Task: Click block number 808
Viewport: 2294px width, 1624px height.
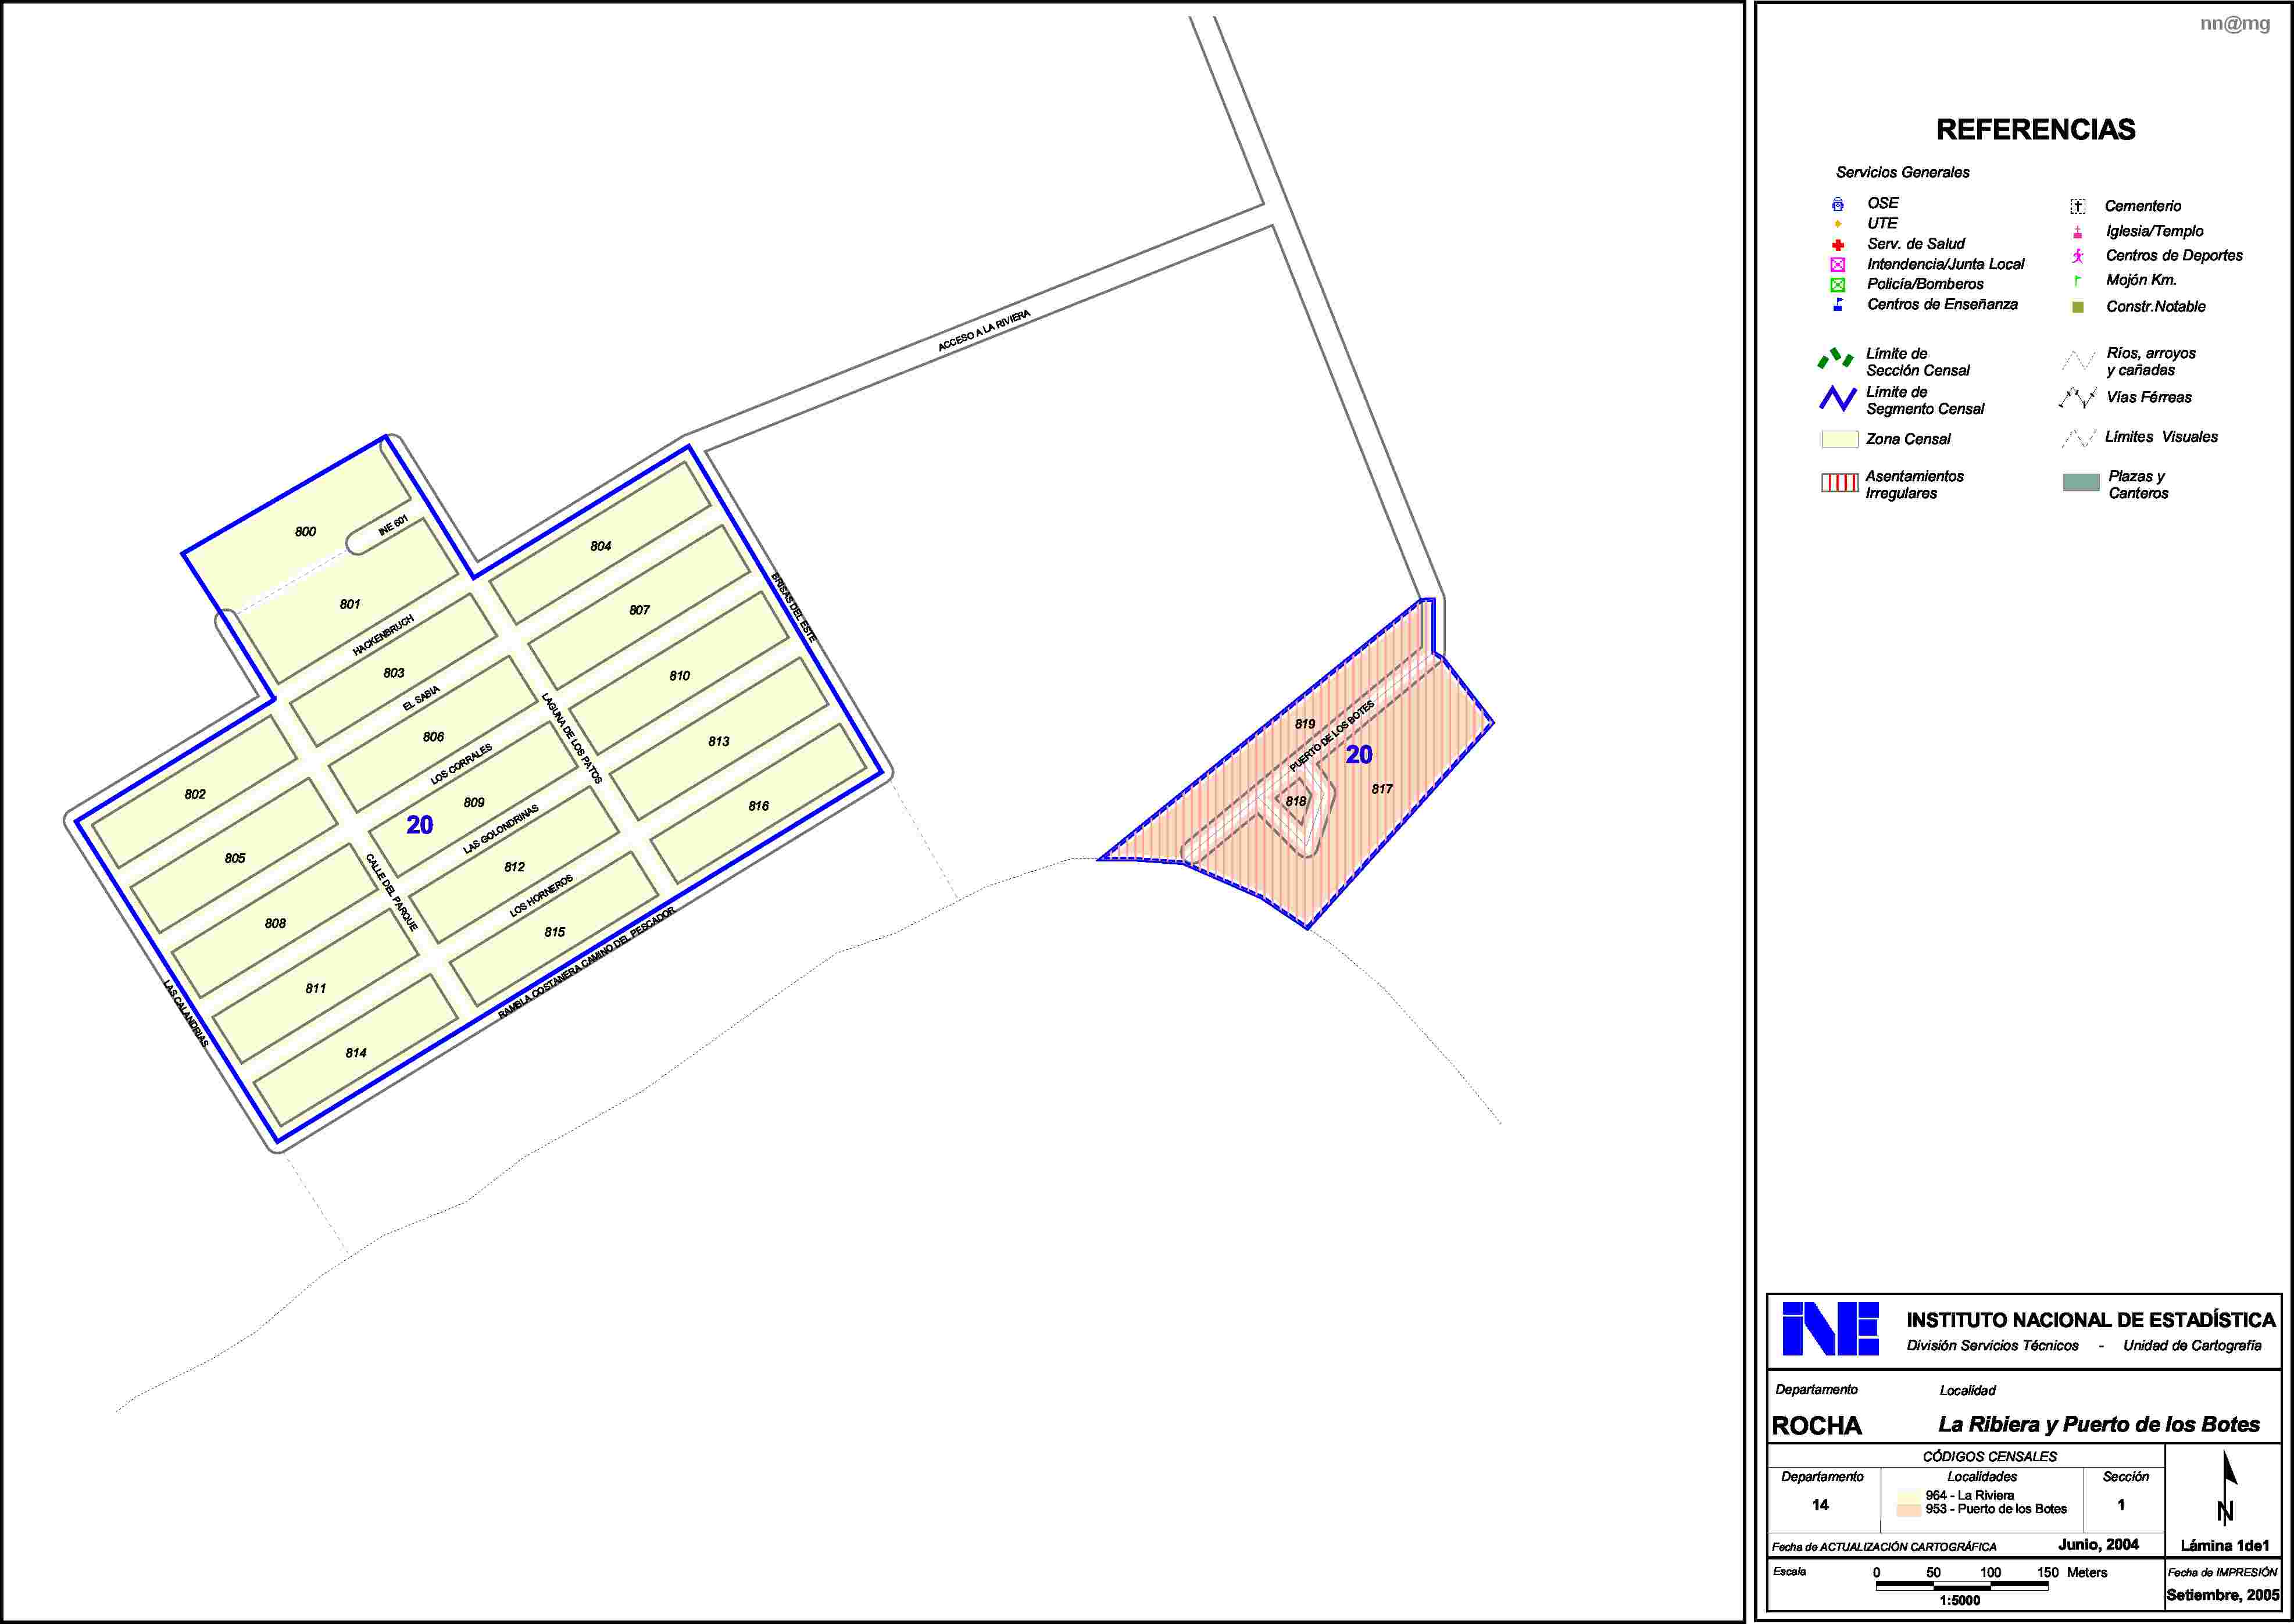Action: pyautogui.click(x=275, y=923)
